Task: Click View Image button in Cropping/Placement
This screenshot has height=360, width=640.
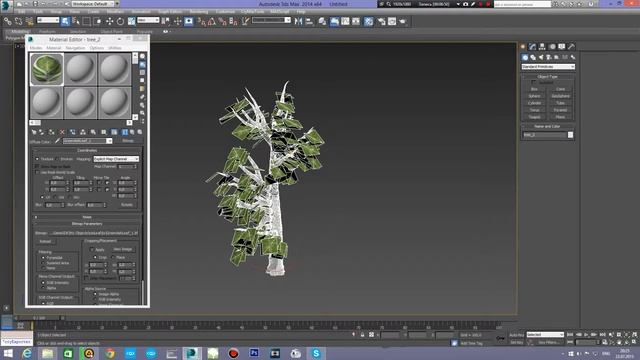Action: click(x=123, y=249)
